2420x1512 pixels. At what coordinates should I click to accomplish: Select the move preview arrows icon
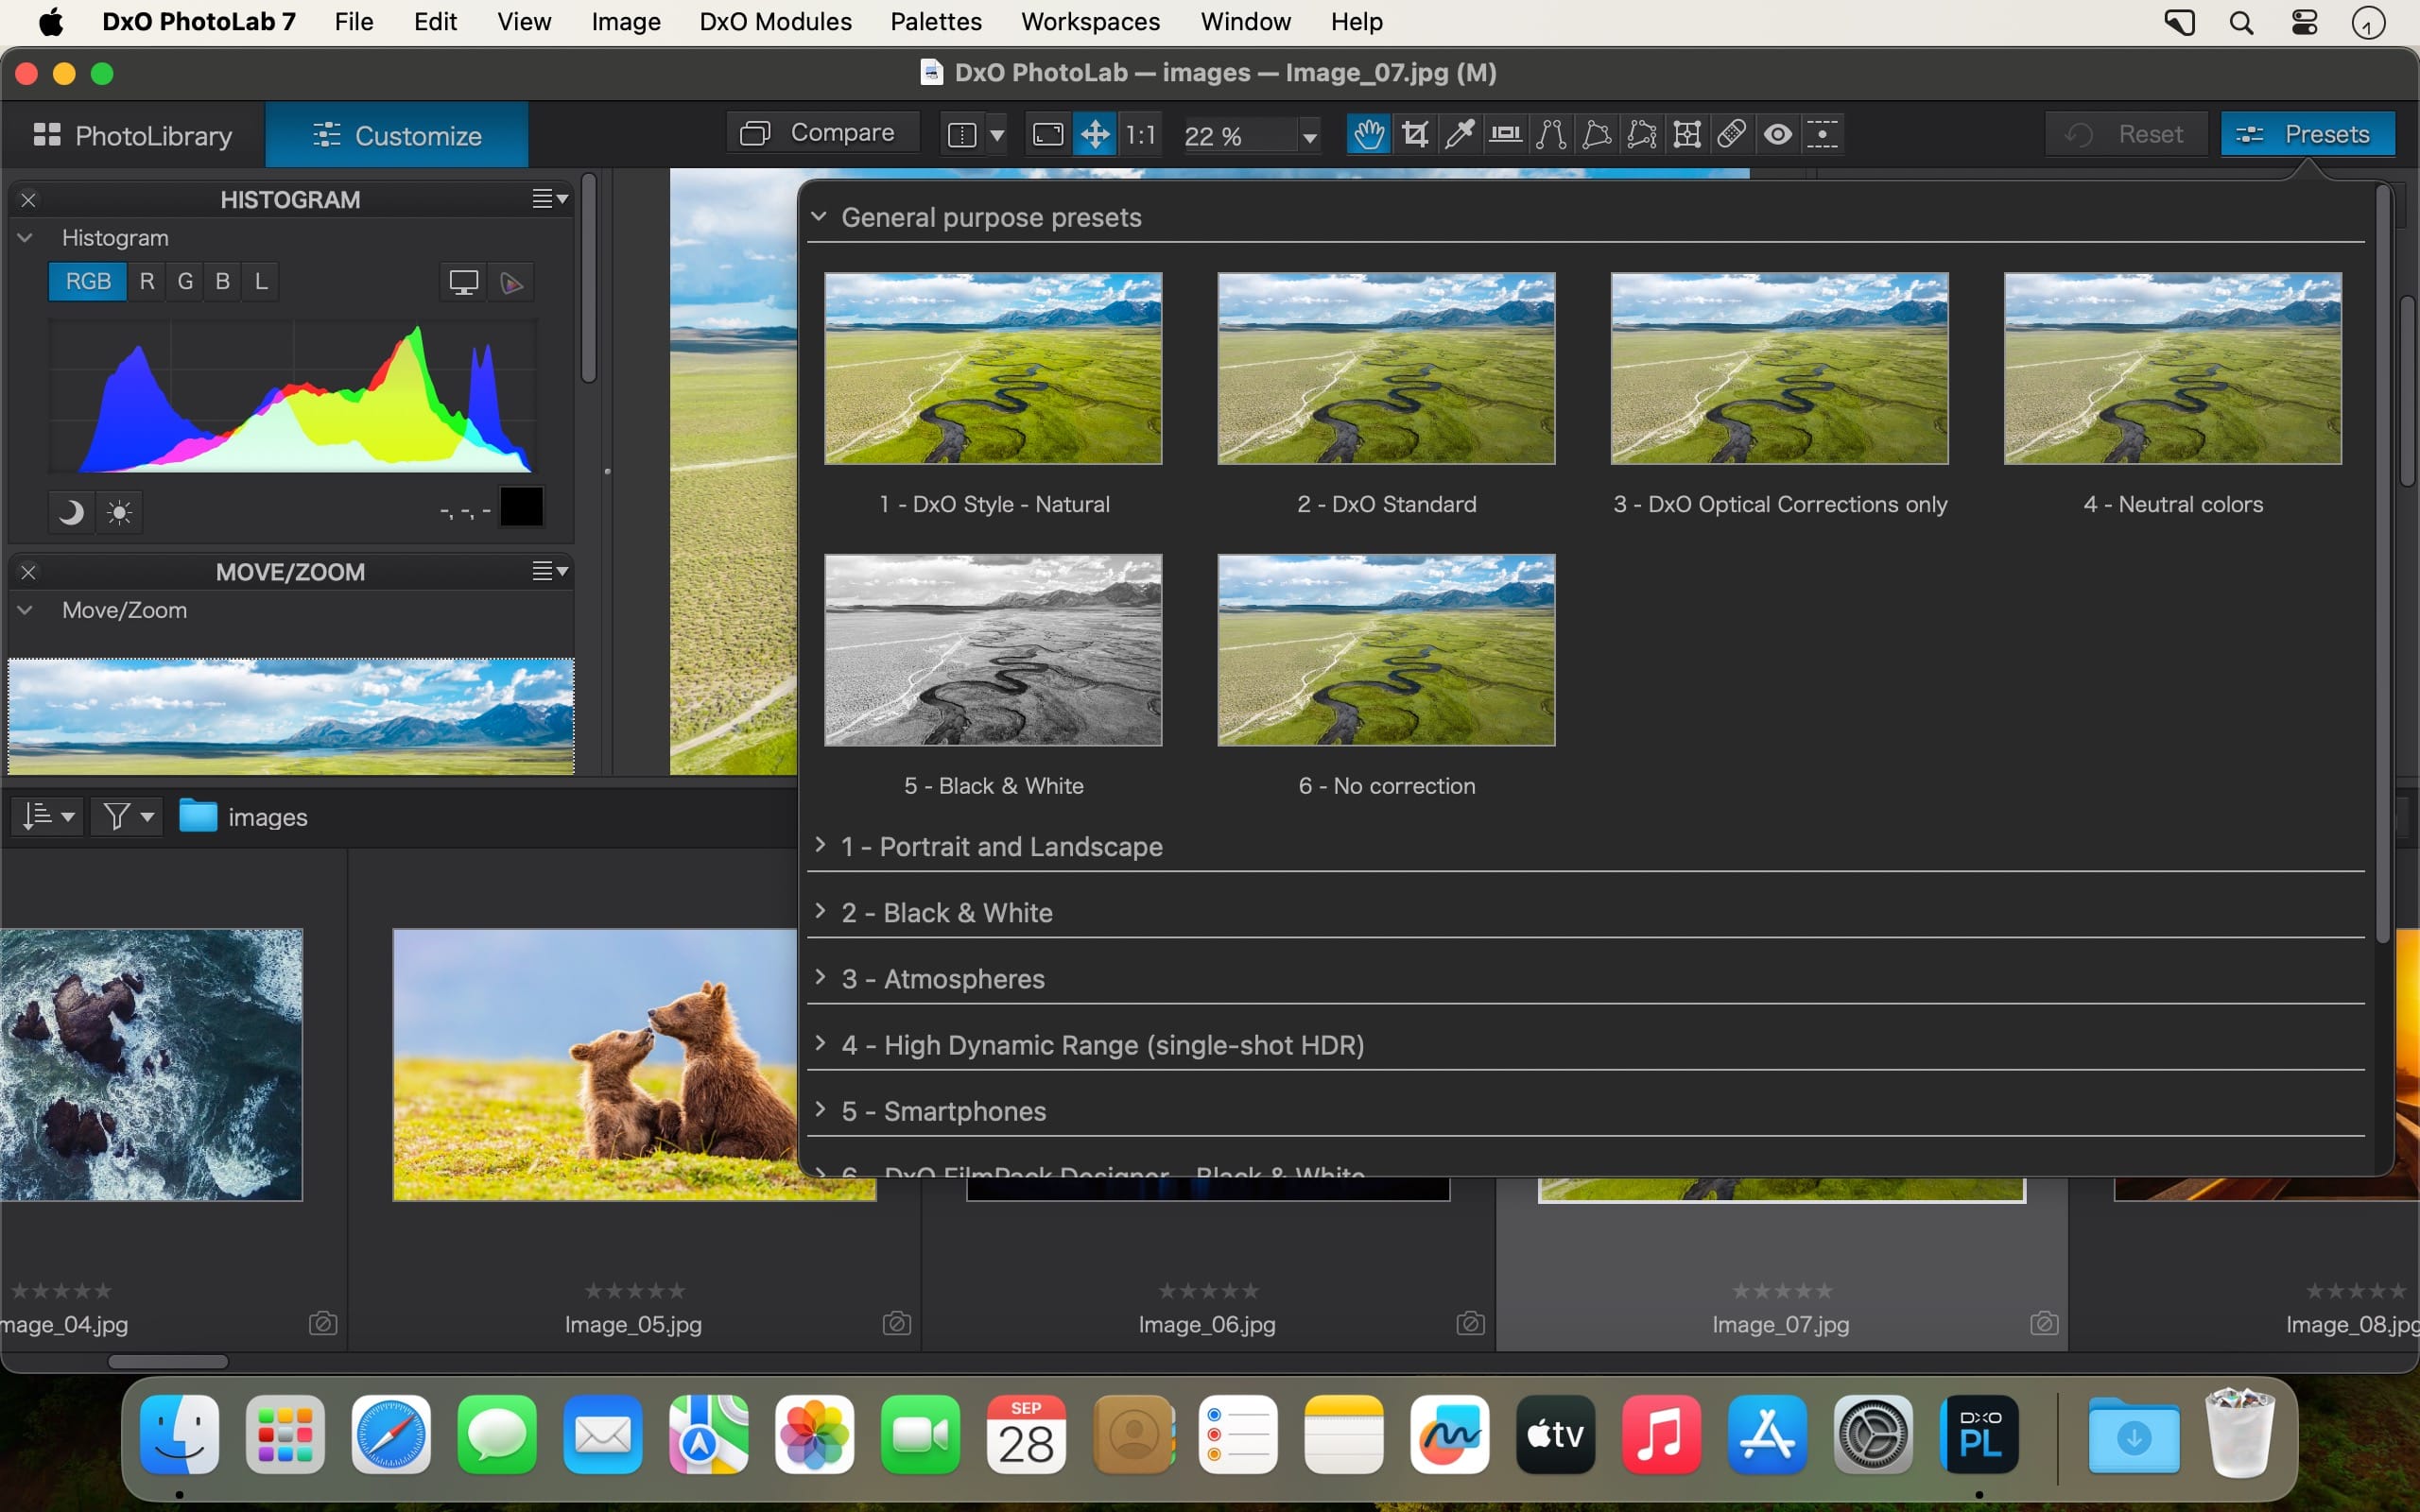pyautogui.click(x=1095, y=134)
